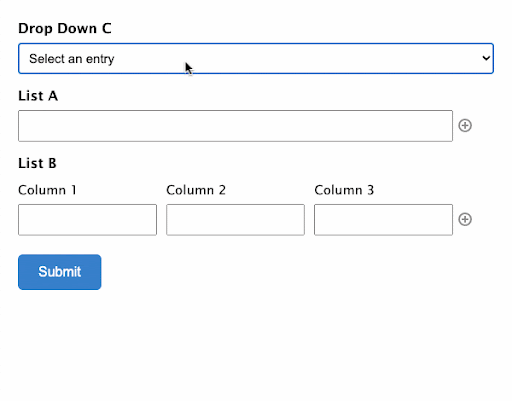Click the 'List A' heading label

[x=38, y=96]
